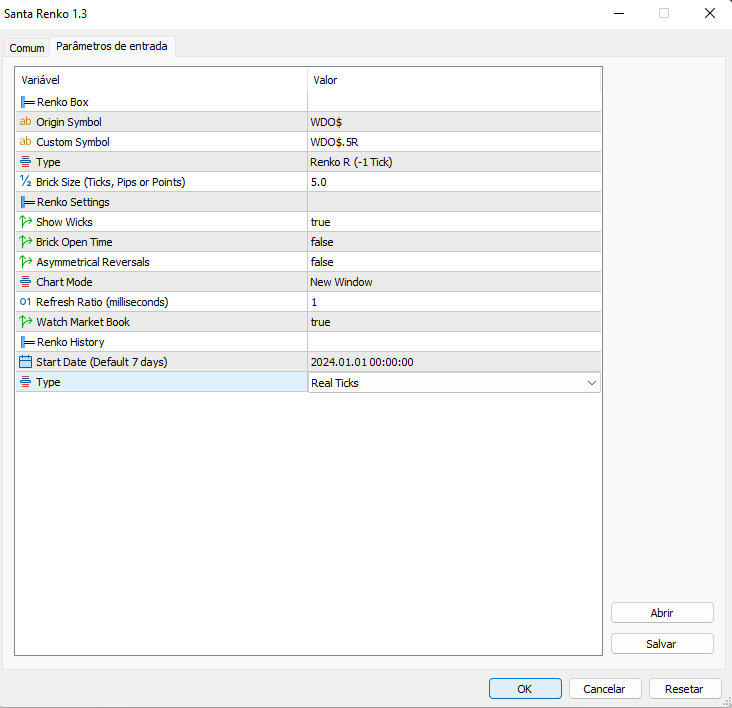Image resolution: width=732 pixels, height=708 pixels.
Task: Minimize the Santa Renko dialog window
Action: tap(619, 13)
